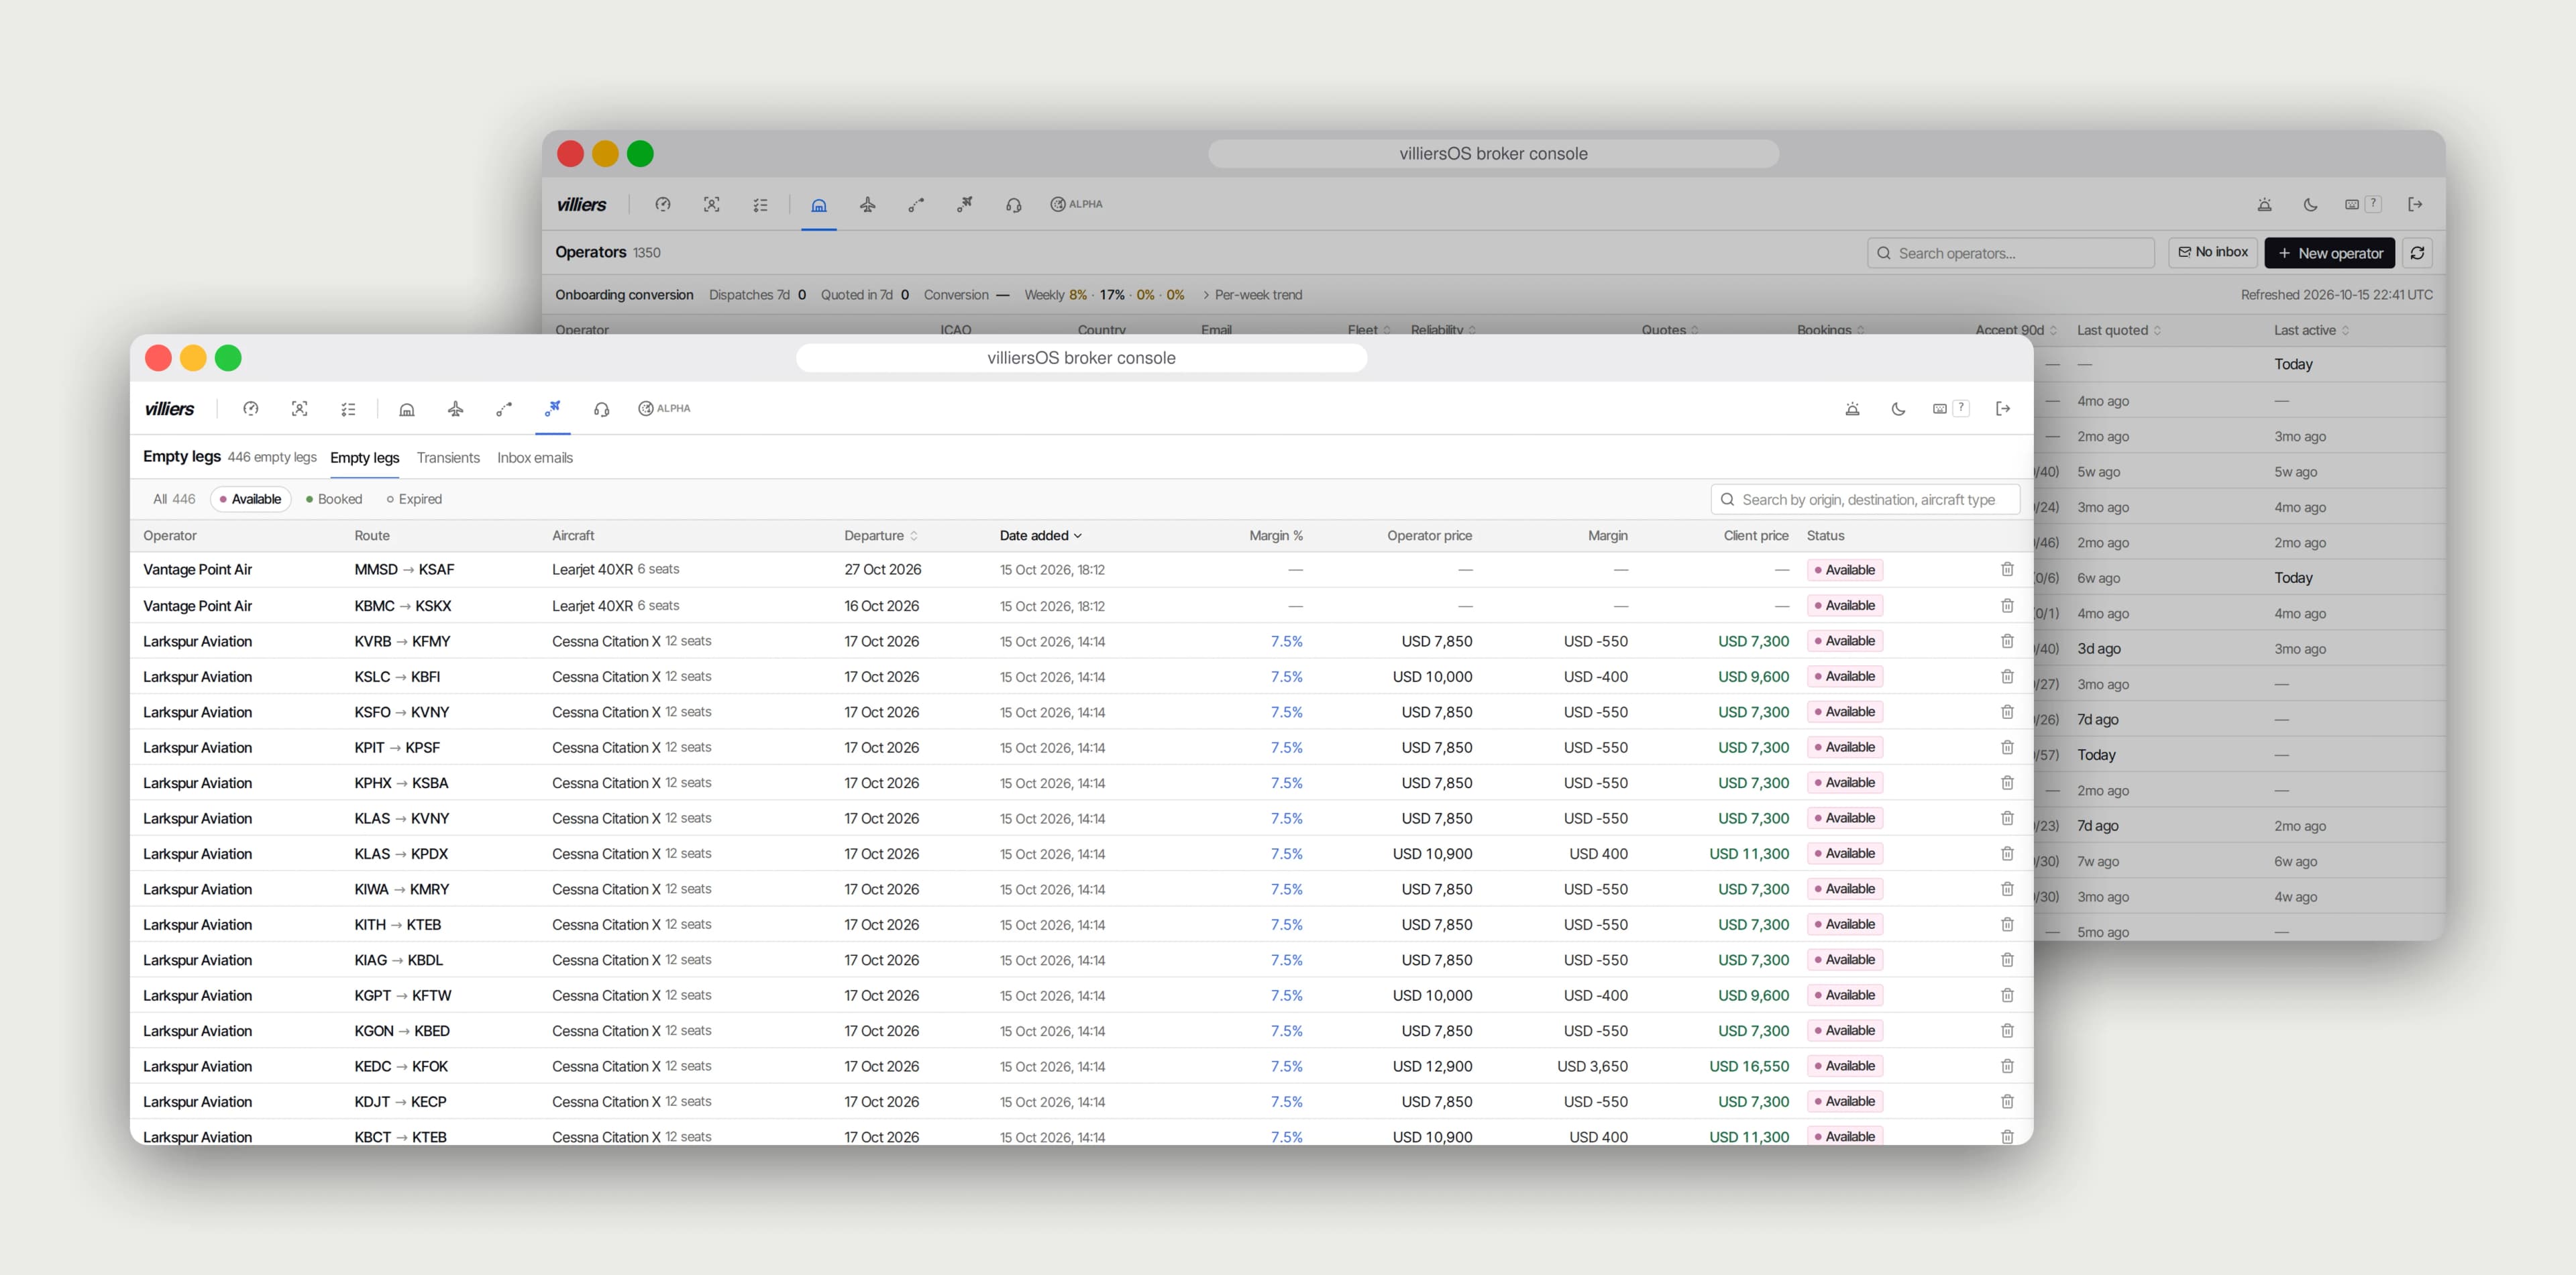Delete the MMSD → KSAF empty leg row
The width and height of the screenshot is (2576, 1275).
[x=2007, y=569]
